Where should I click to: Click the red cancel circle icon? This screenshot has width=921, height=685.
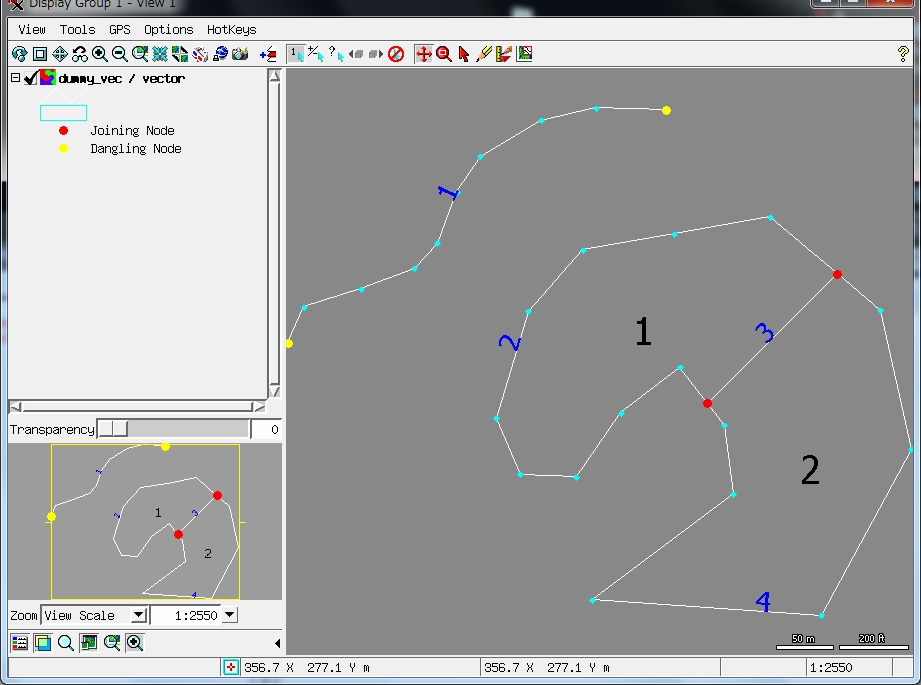[x=396, y=54]
